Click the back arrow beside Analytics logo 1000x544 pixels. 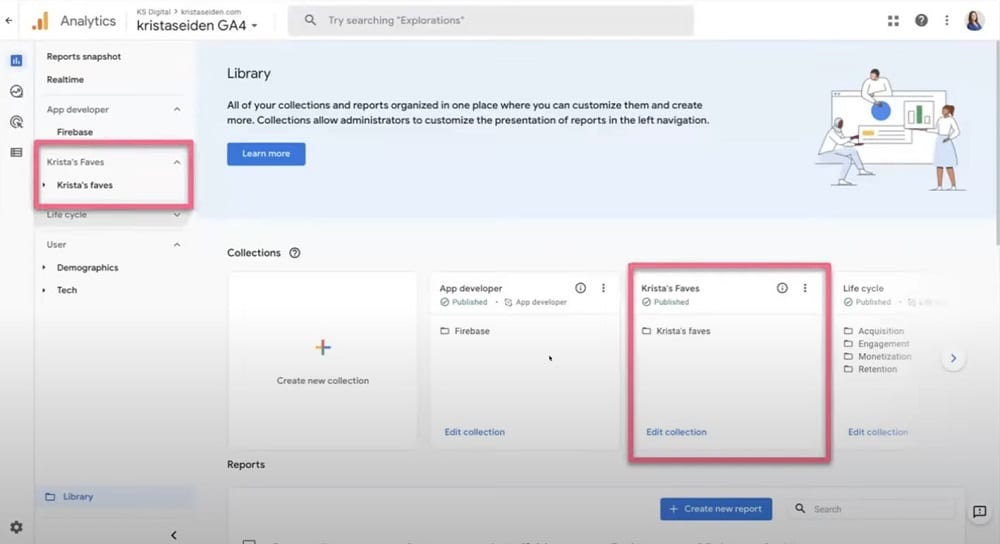(x=9, y=20)
